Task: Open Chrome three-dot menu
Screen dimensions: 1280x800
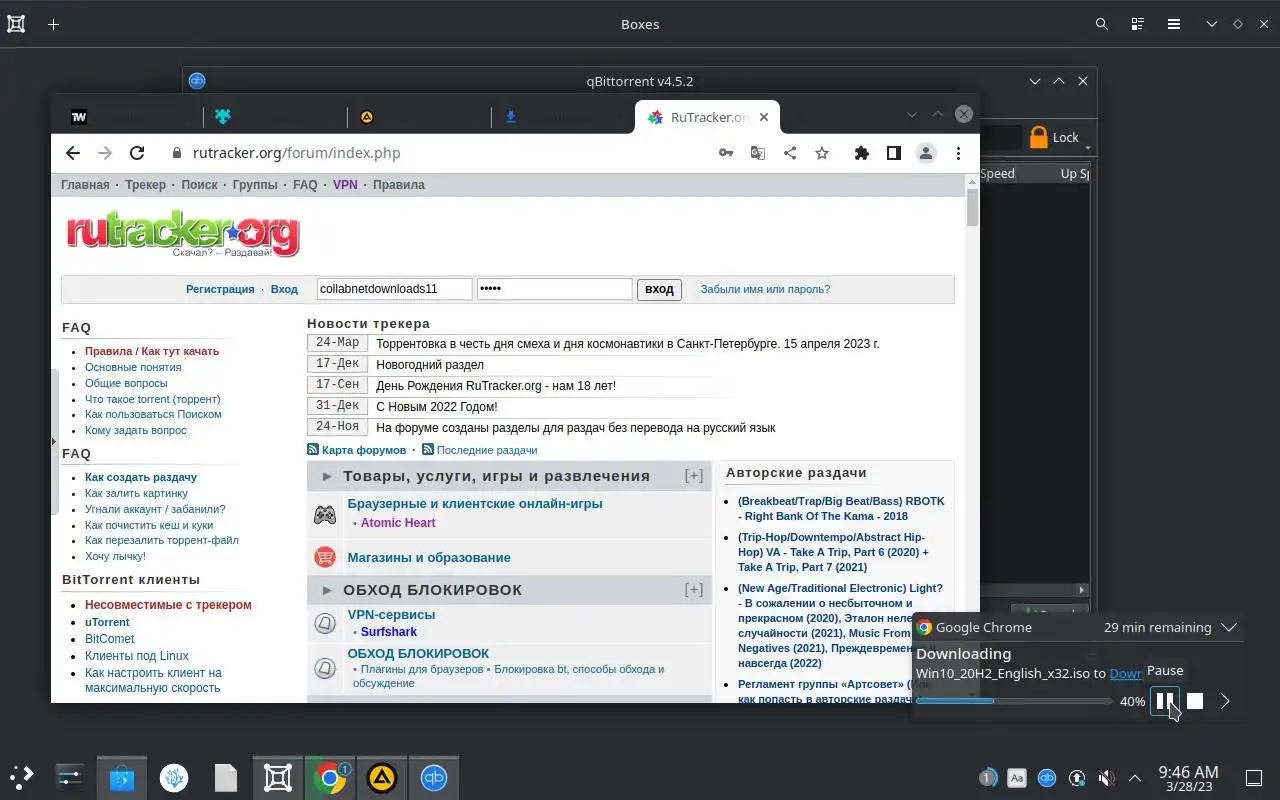Action: pyautogui.click(x=958, y=153)
